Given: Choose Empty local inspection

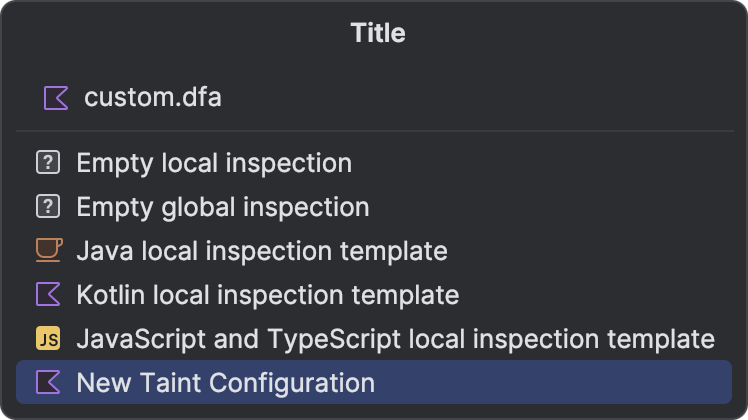Looking at the screenshot, I should pyautogui.click(x=374, y=162).
